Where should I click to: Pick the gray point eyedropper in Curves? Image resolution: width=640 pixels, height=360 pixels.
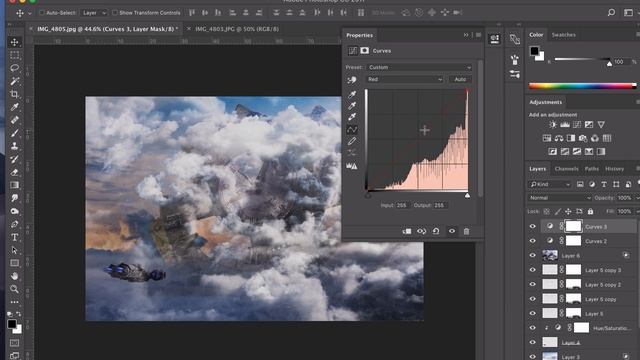point(352,106)
